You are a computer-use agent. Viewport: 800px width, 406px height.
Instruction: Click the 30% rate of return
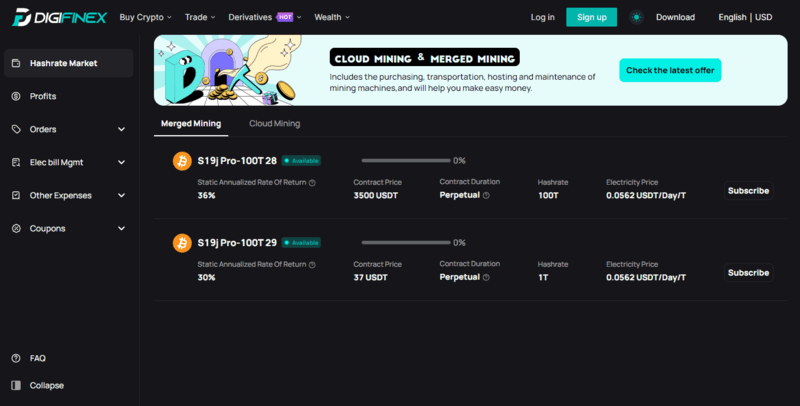(x=206, y=277)
